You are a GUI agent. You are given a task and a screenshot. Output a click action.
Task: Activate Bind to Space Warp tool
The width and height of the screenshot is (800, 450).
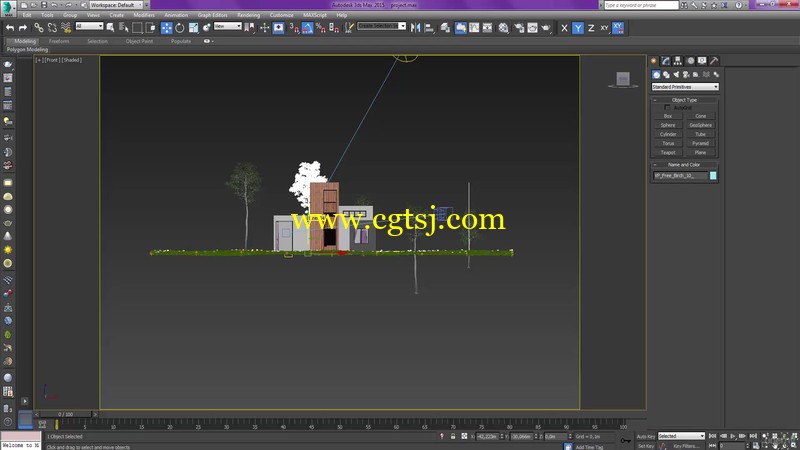pyautogui.click(x=66, y=28)
